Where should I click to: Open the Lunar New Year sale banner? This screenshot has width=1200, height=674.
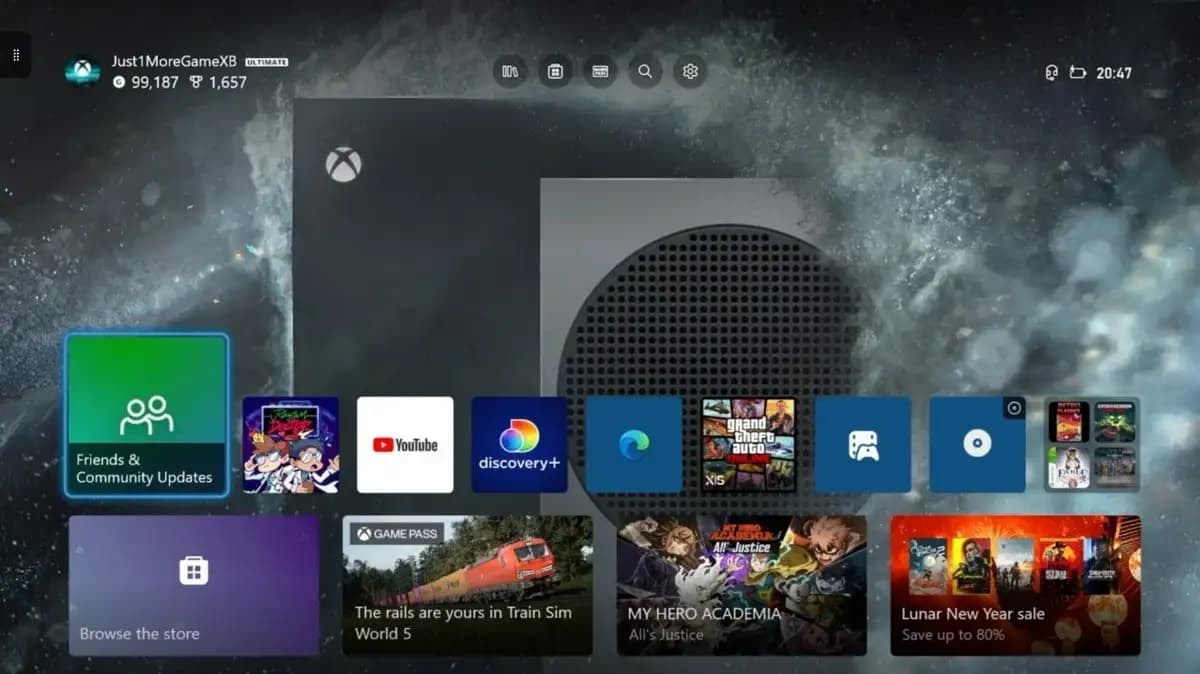pos(1014,585)
